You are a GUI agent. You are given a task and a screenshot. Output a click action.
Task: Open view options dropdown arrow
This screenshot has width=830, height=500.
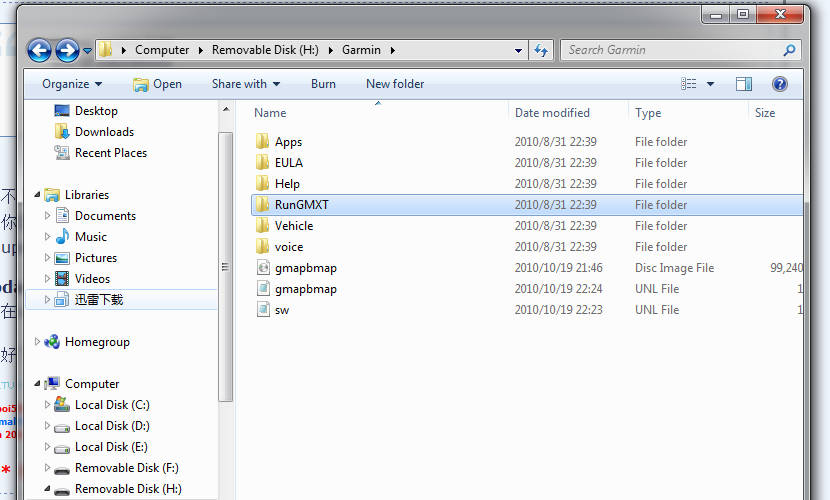tap(711, 84)
